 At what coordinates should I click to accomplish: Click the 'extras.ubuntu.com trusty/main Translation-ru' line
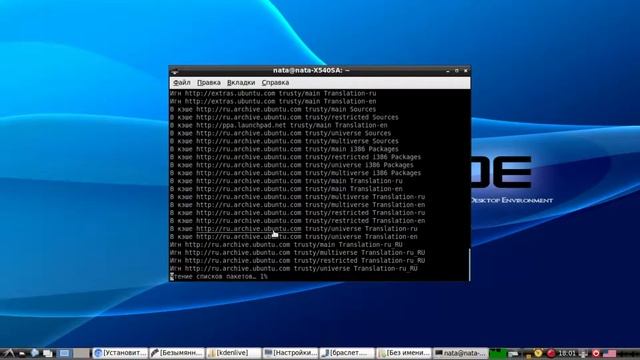coord(273,93)
